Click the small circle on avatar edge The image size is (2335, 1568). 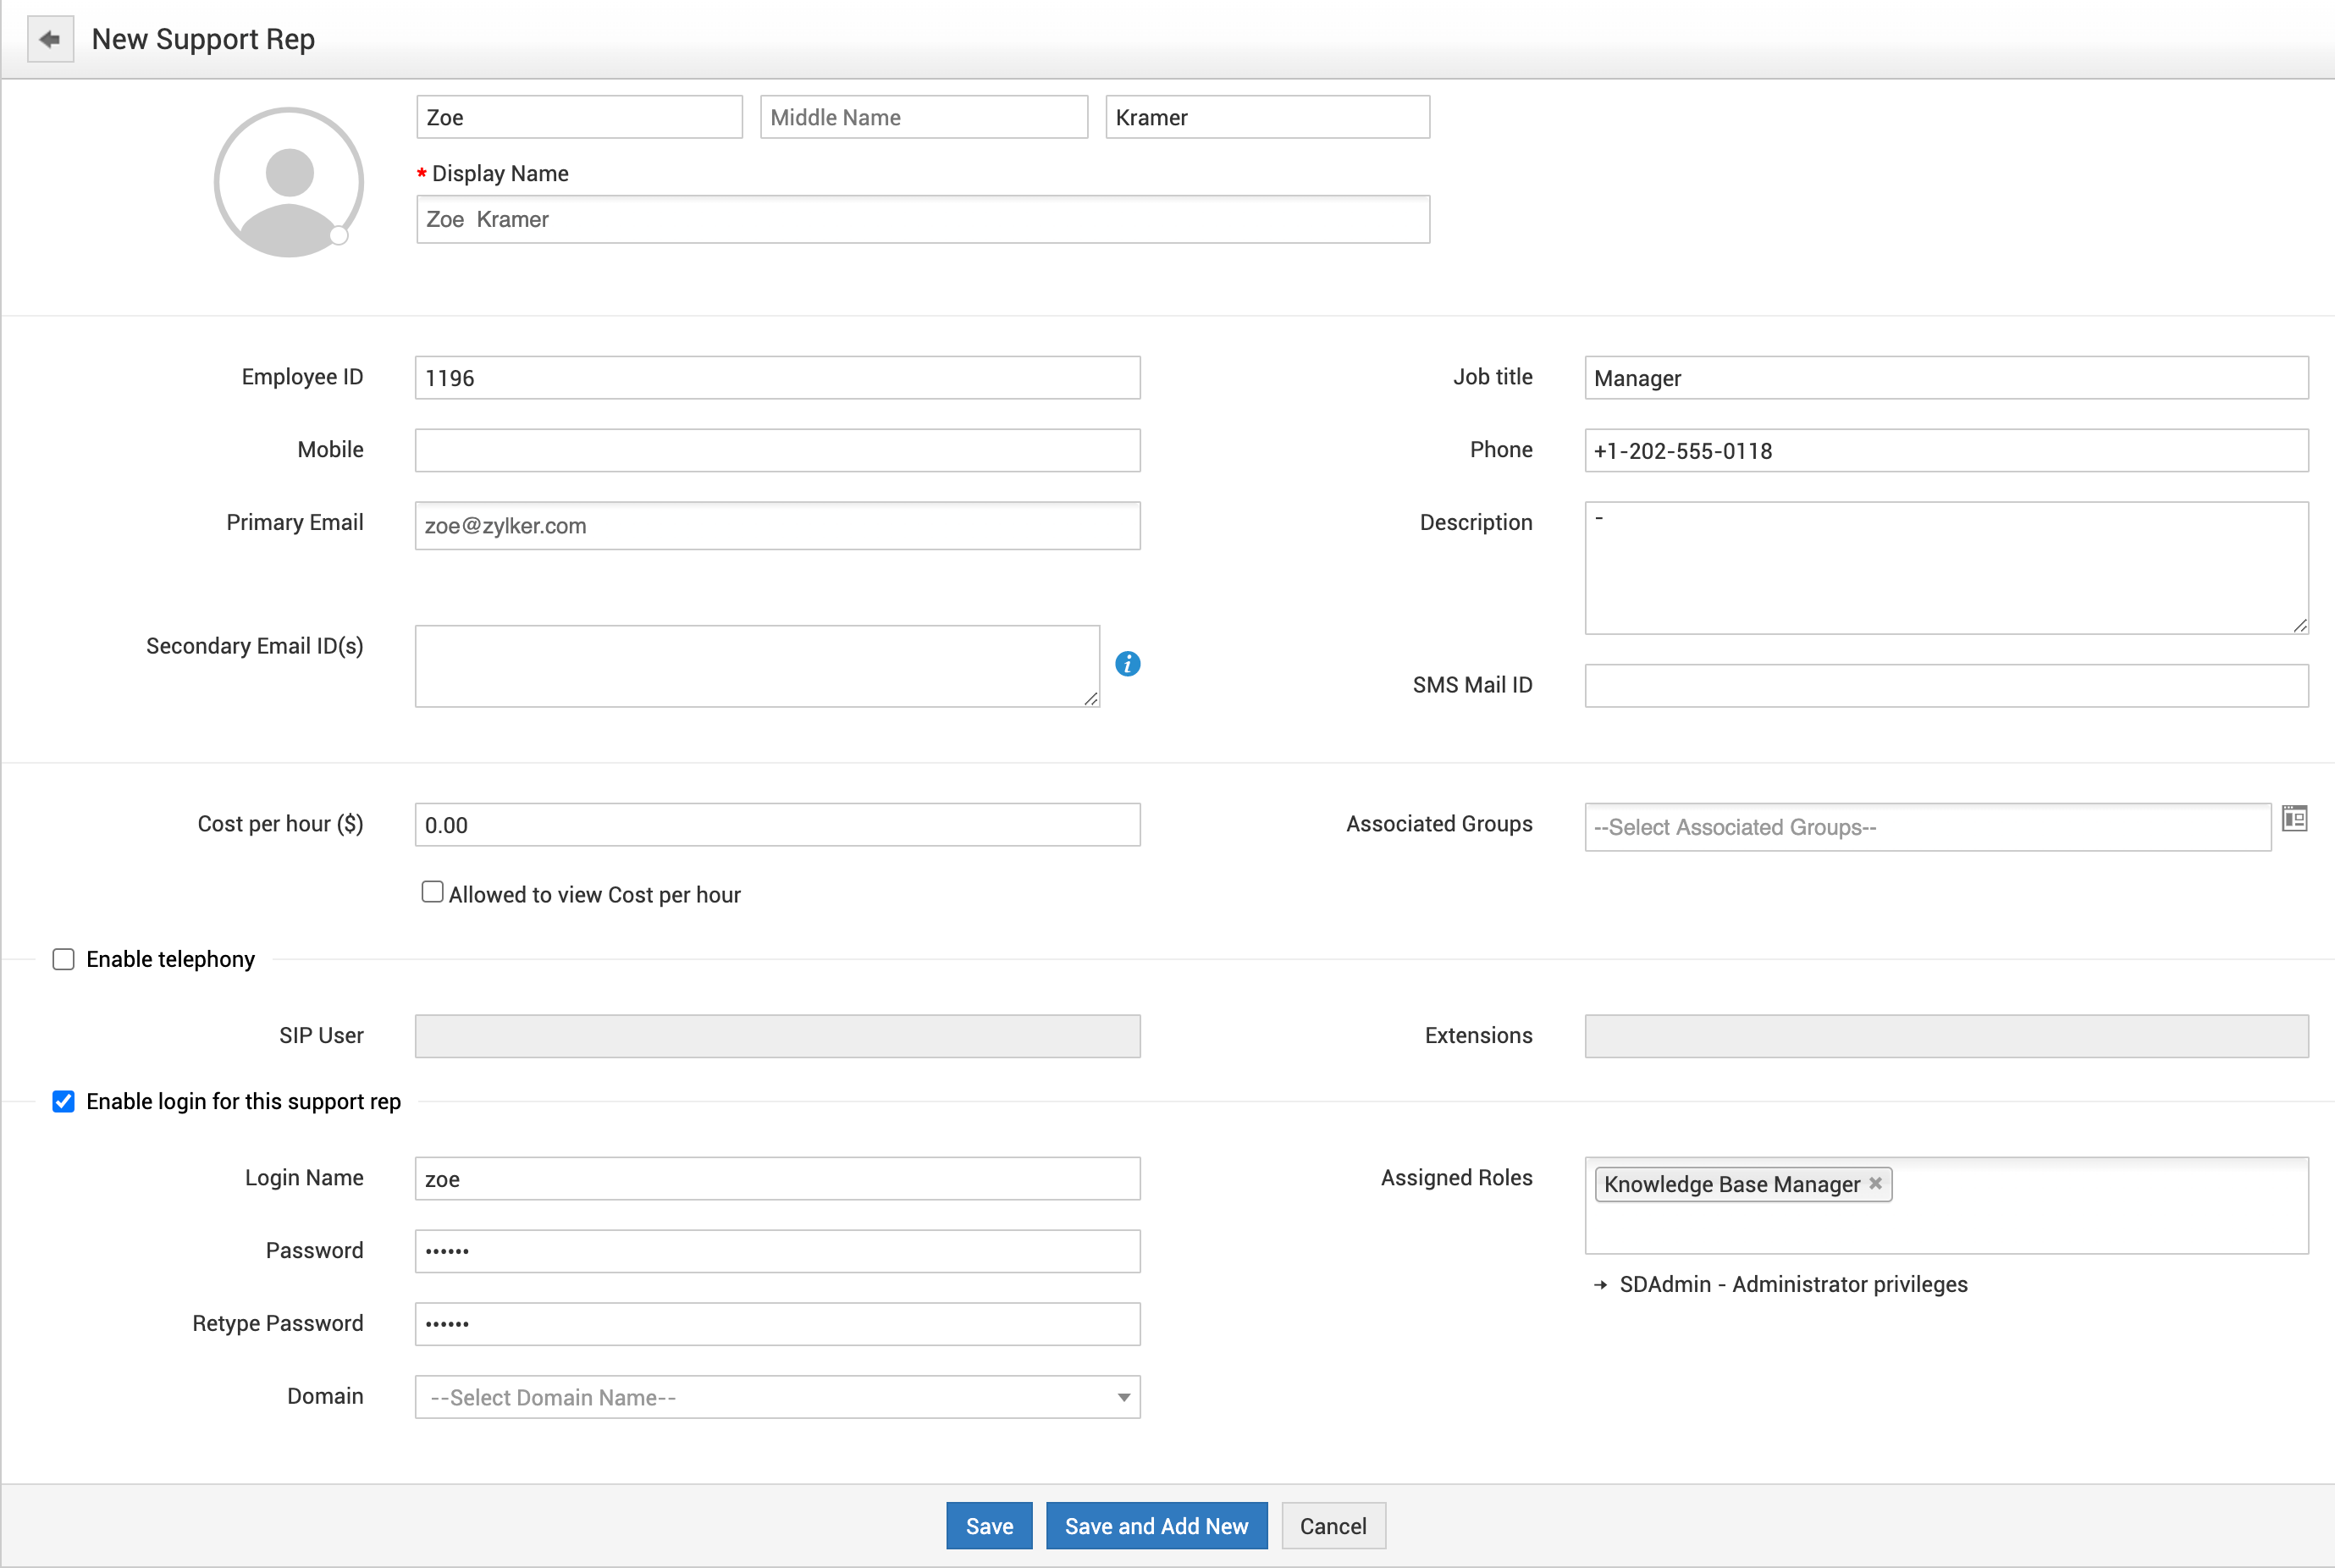(339, 236)
